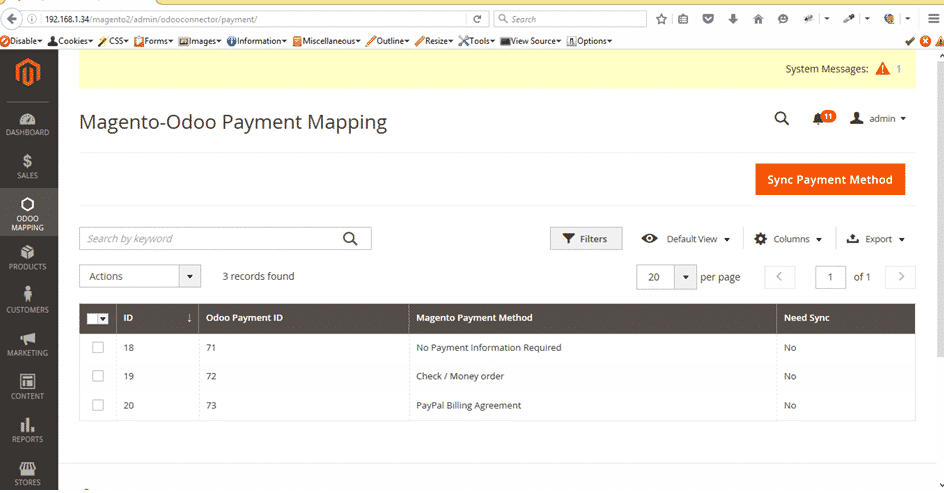This screenshot has height=493, width=944.
Task: Open the Content sidebar menu
Action: pyautogui.click(x=28, y=386)
